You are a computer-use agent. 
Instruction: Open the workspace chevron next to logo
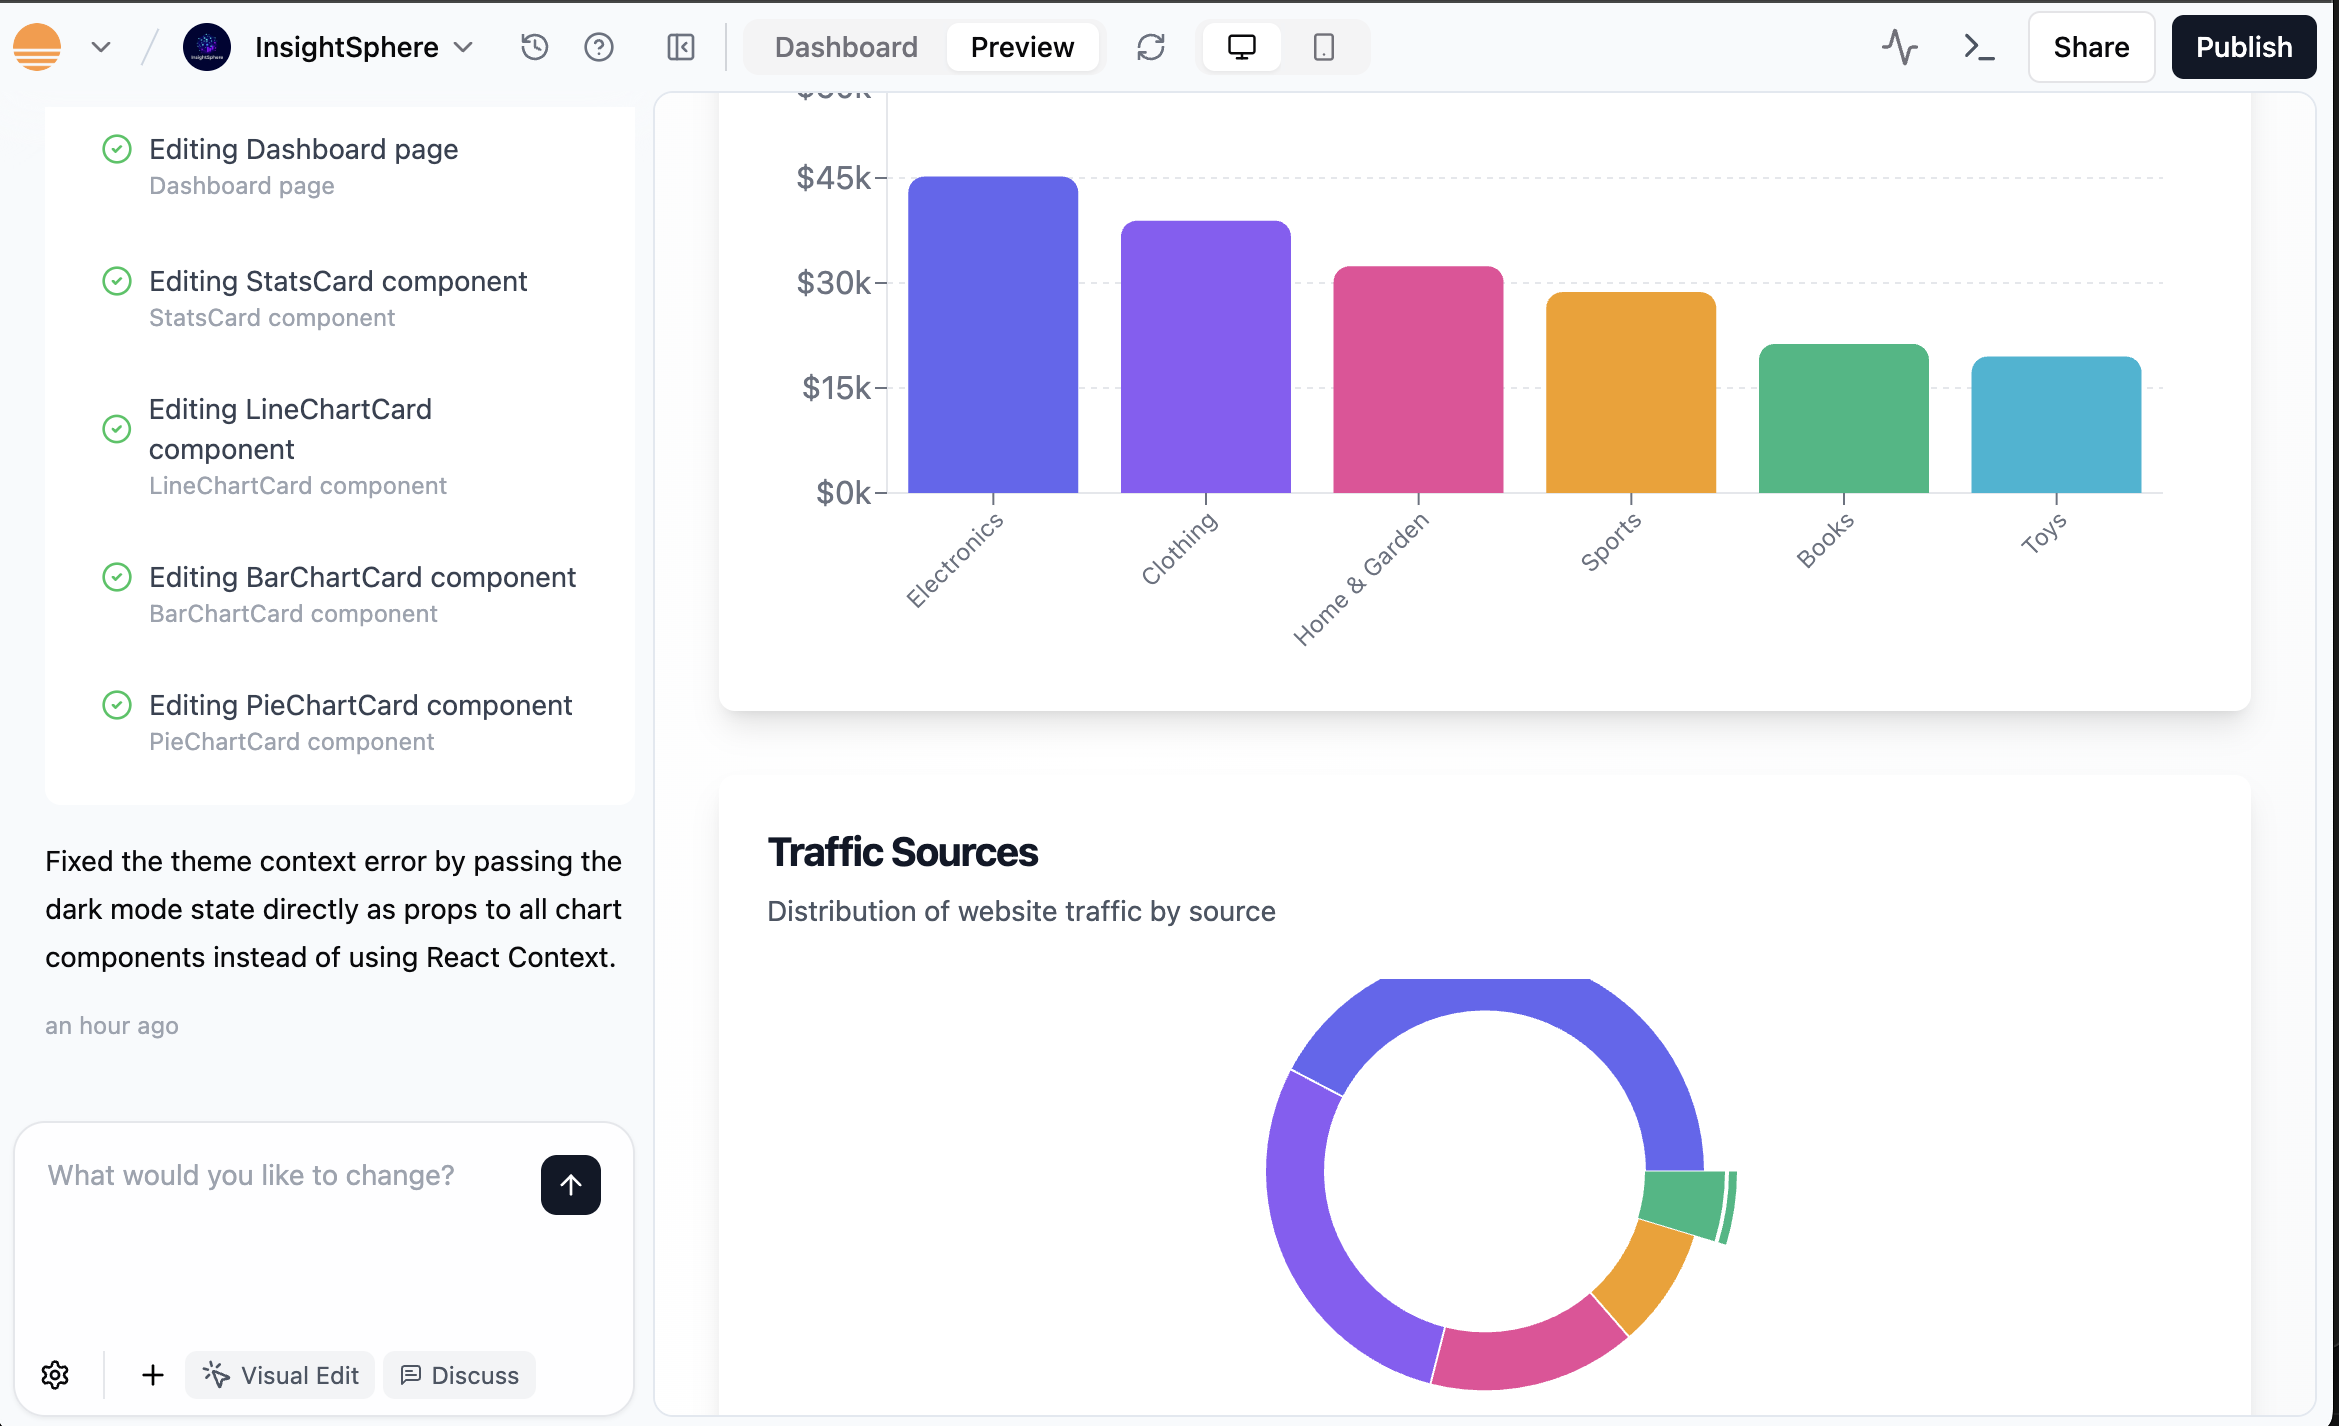(x=101, y=47)
